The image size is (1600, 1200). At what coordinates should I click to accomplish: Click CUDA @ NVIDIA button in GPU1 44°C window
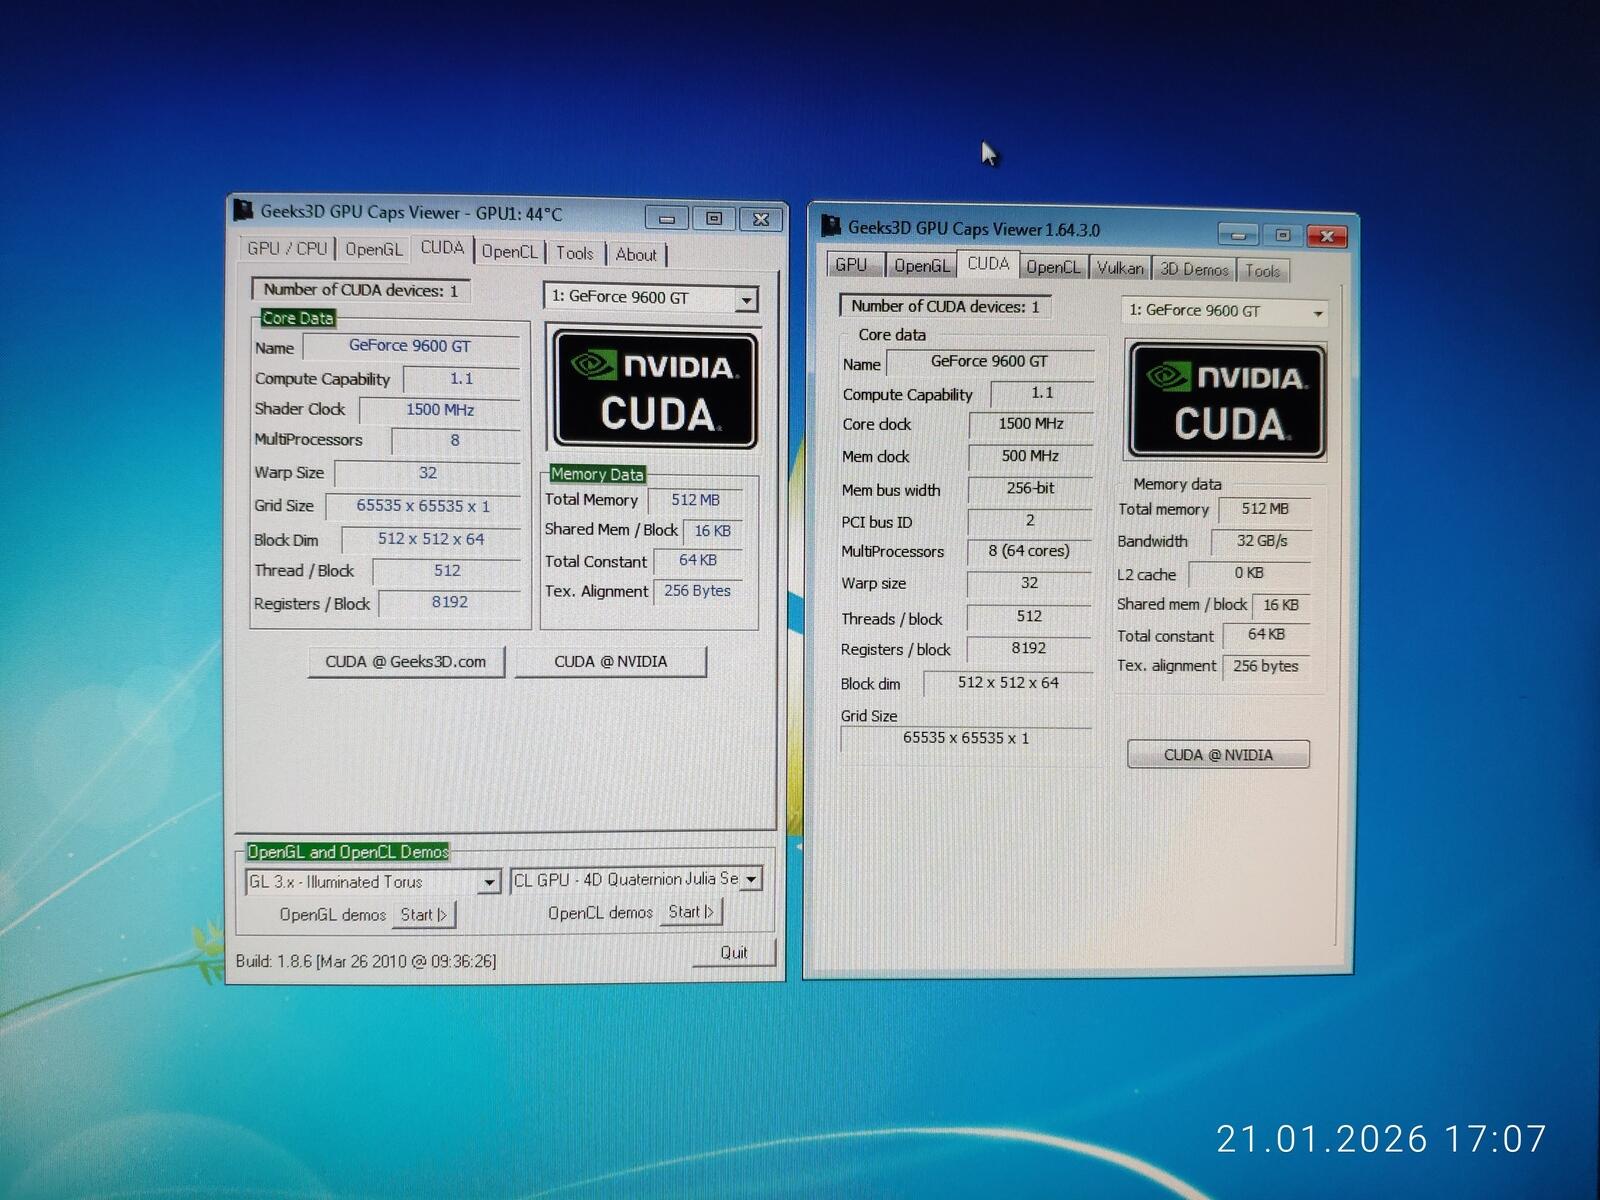click(610, 662)
